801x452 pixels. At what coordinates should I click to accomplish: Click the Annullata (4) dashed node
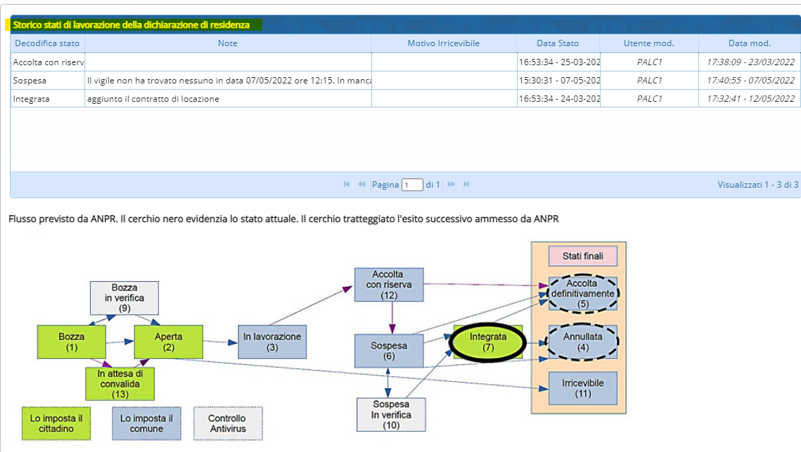583,342
